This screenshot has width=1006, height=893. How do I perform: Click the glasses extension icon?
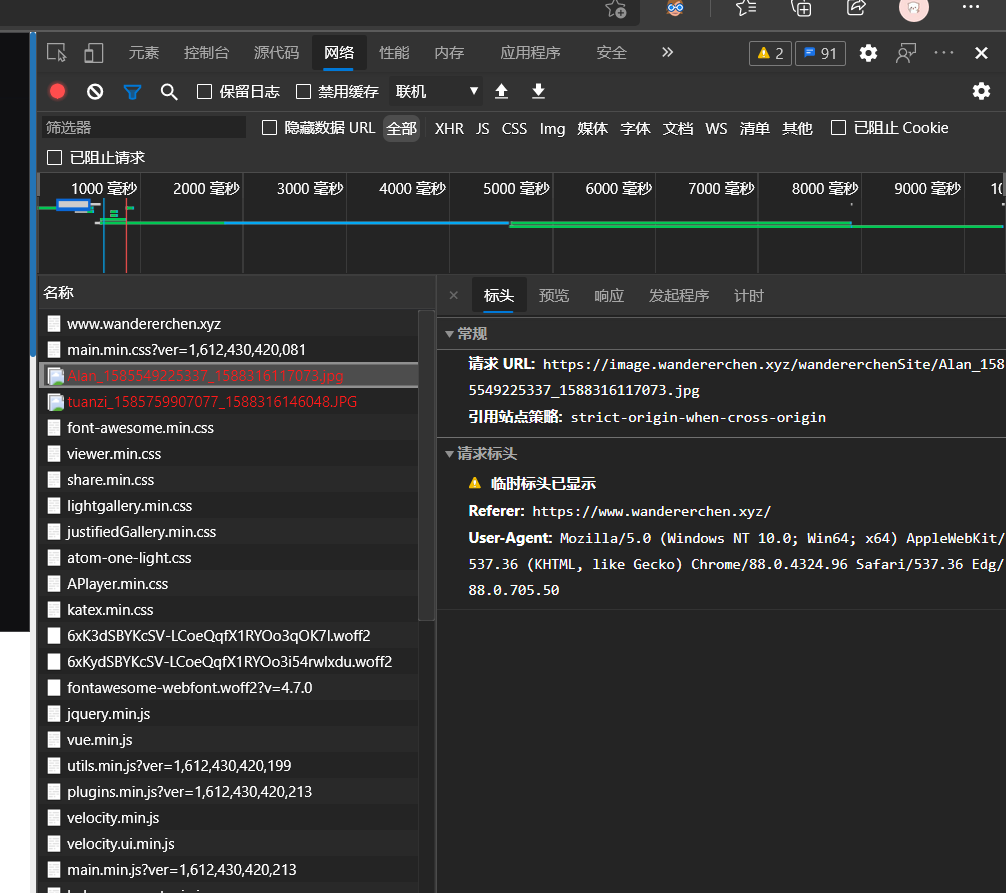tap(675, 8)
